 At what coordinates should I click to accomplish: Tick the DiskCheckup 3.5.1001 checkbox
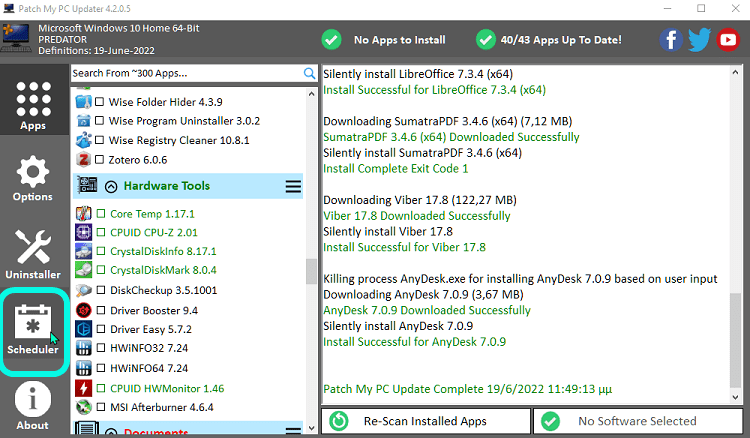(x=101, y=290)
